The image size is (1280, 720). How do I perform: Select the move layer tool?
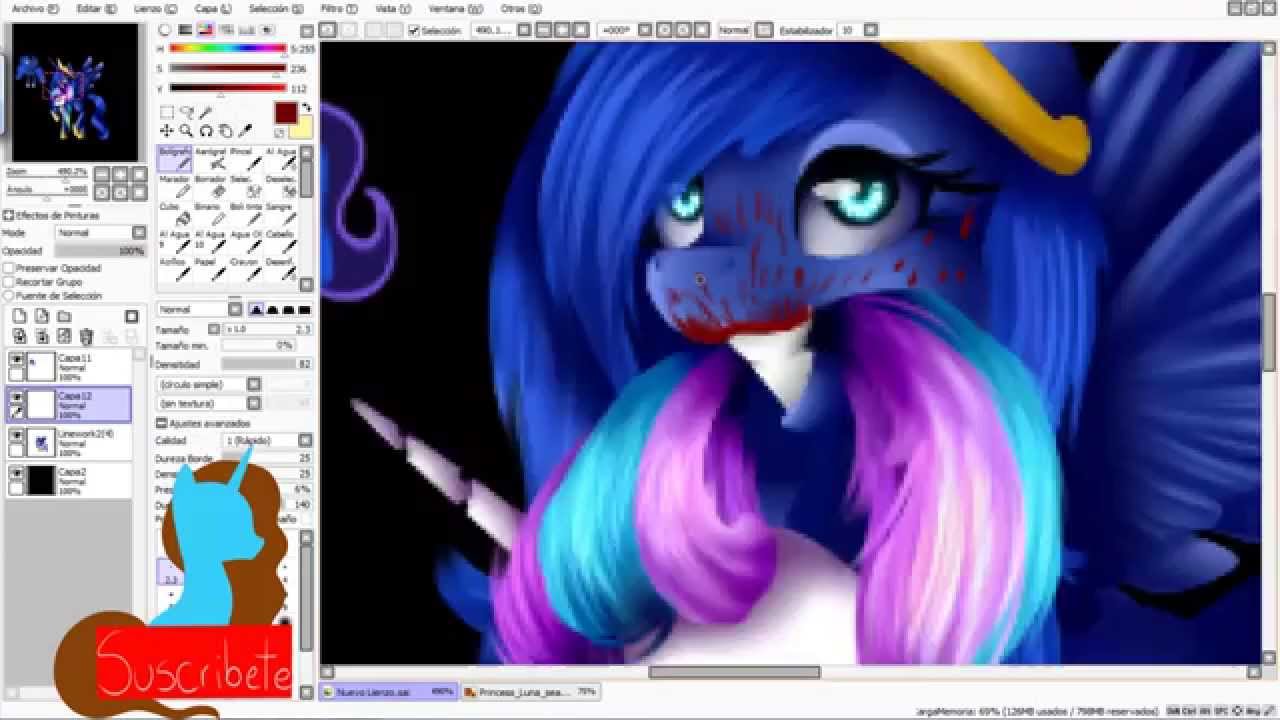167,131
